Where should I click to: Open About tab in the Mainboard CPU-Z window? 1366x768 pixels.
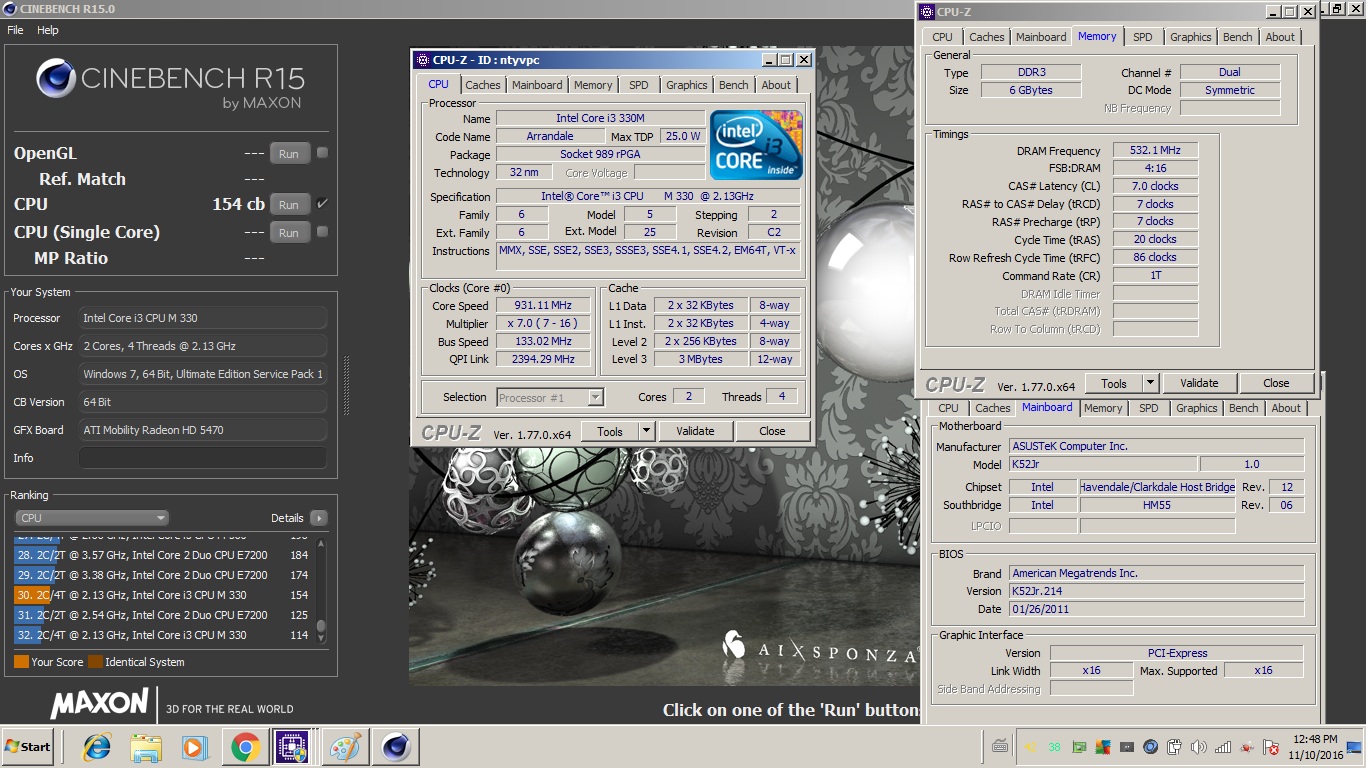coord(1286,408)
